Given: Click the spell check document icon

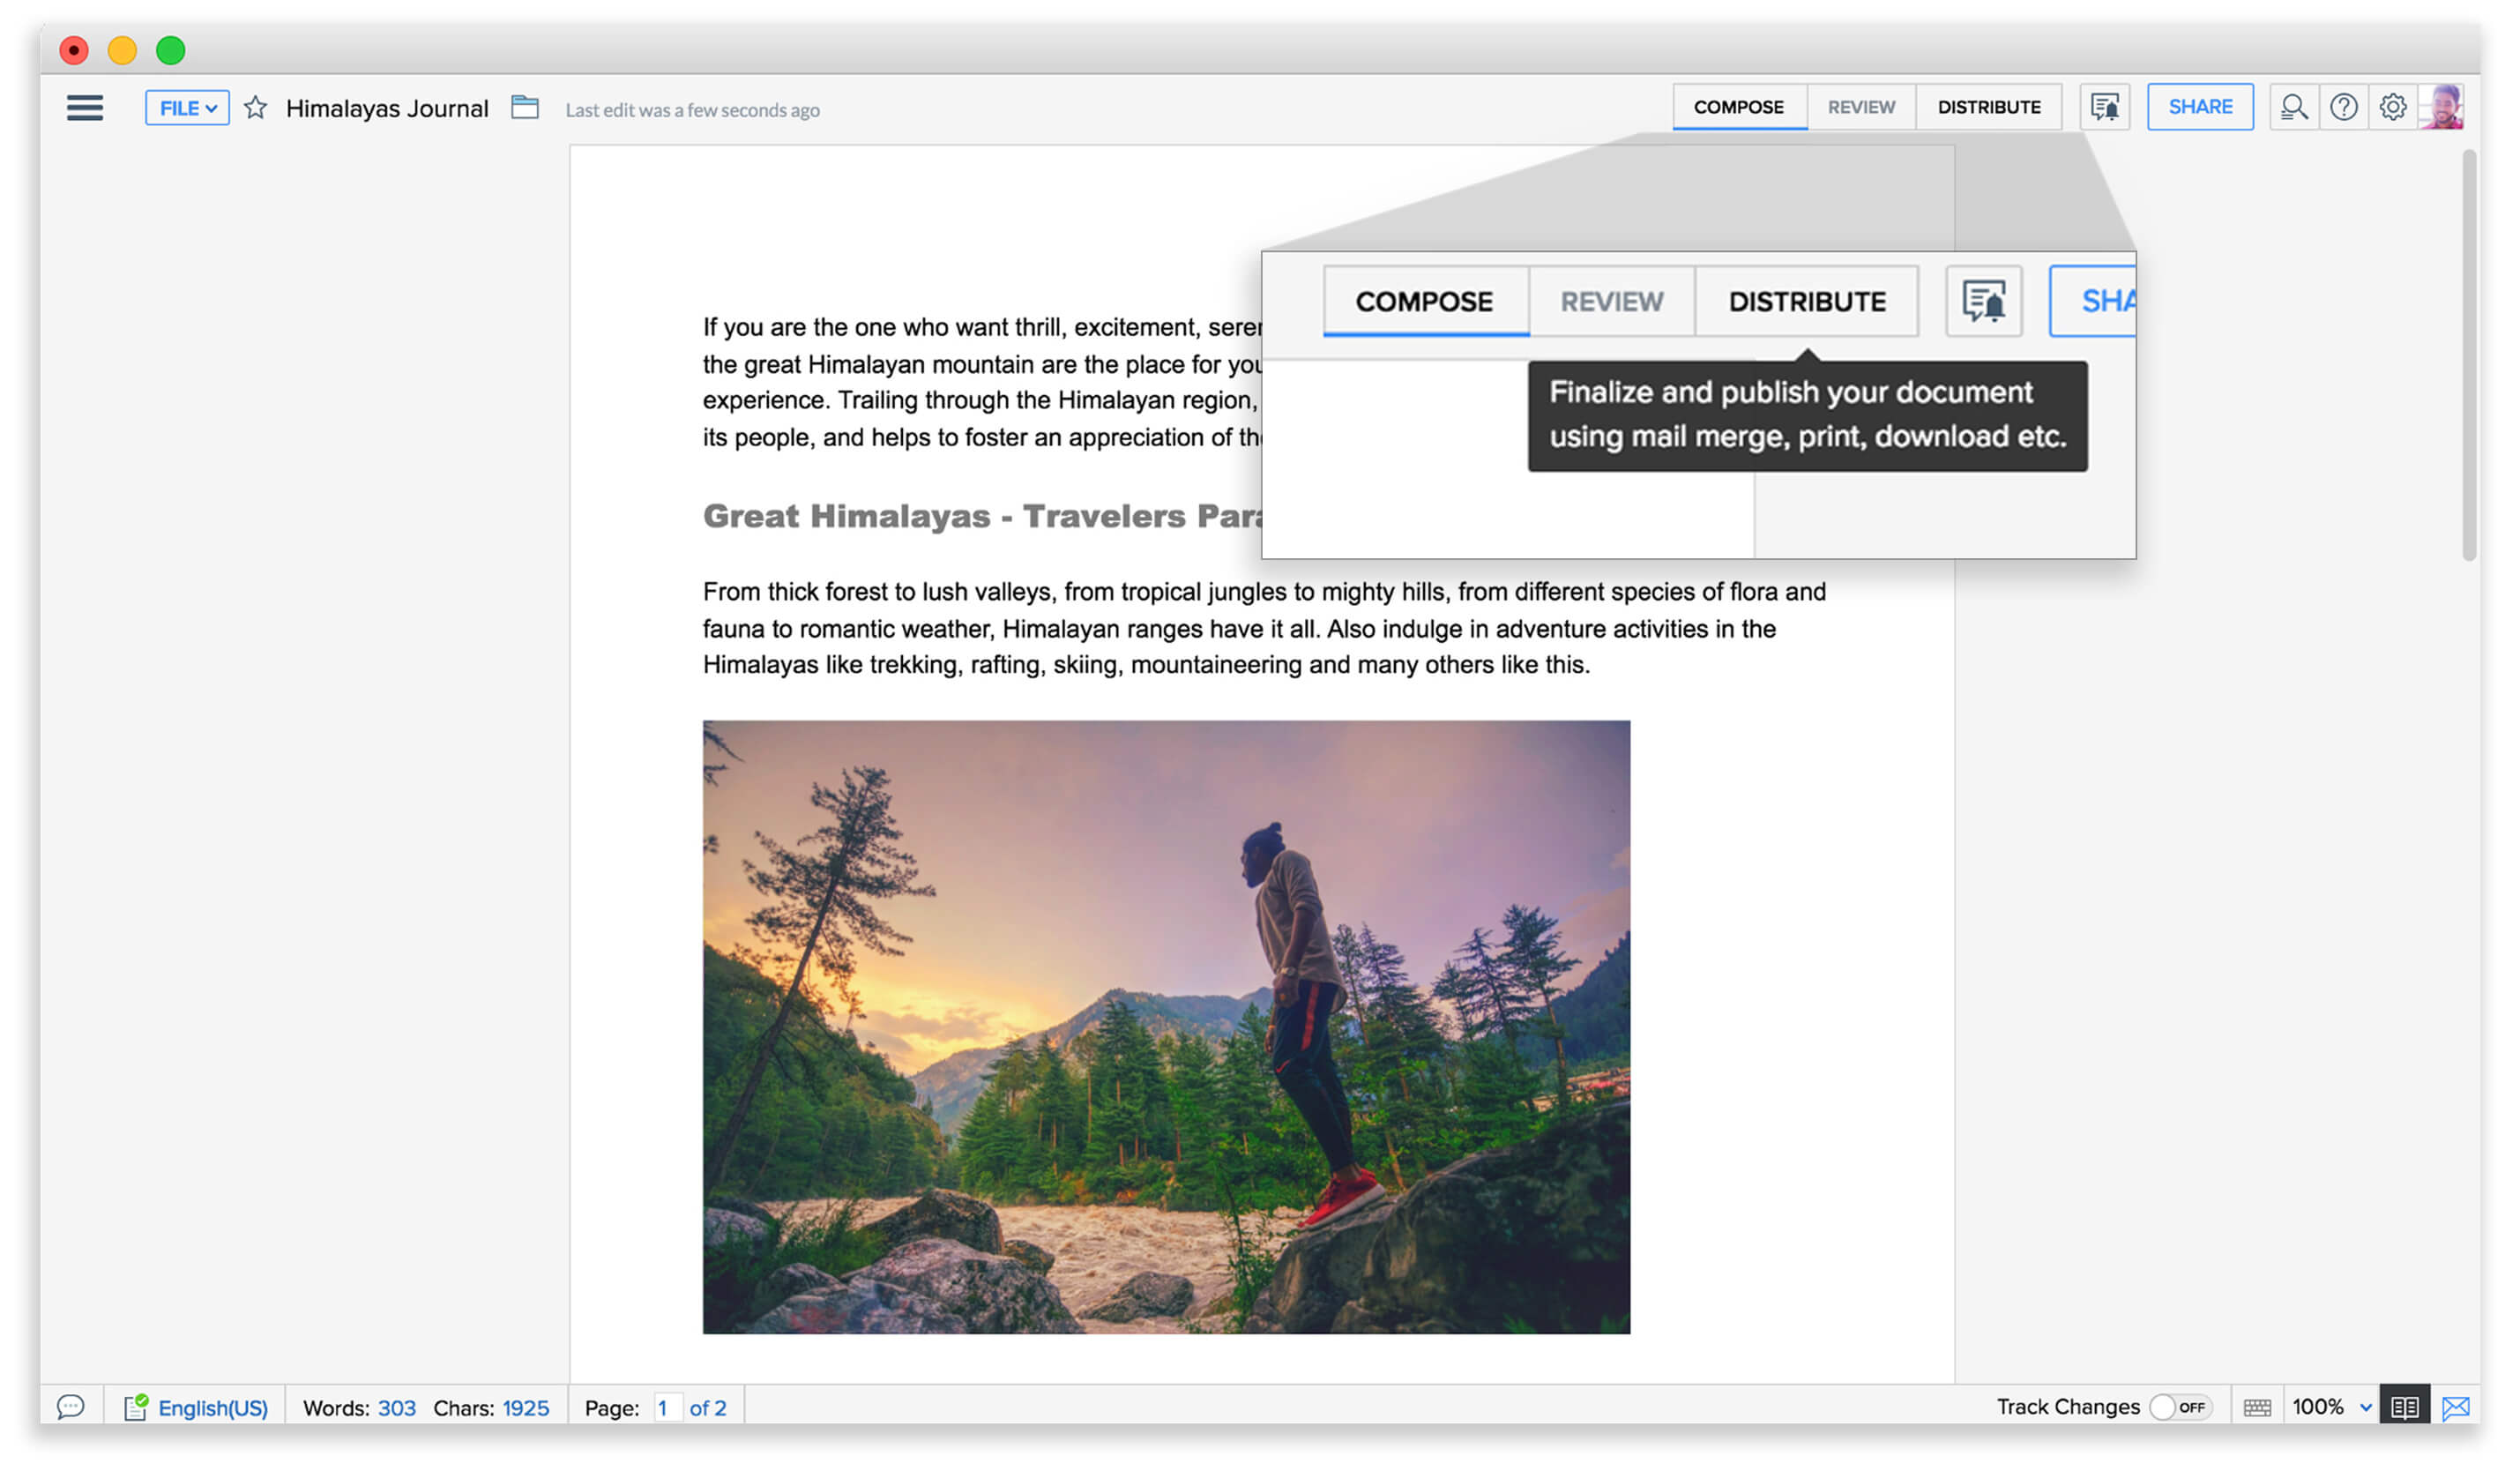Looking at the screenshot, I should tap(136, 1407).
